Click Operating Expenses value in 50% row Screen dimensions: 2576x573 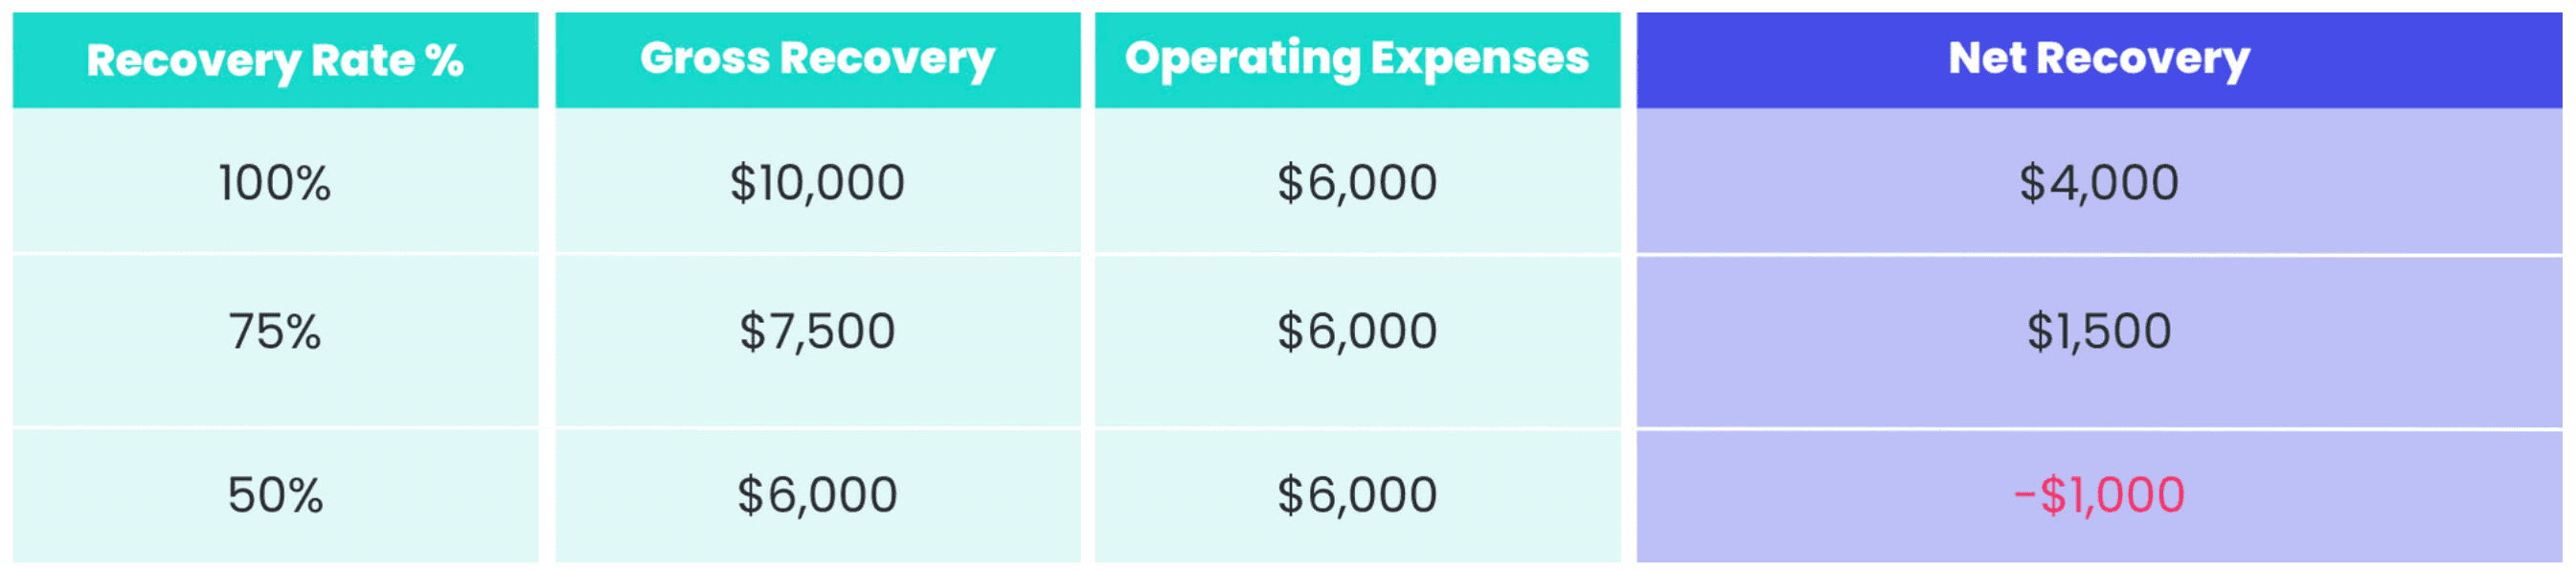click(1357, 495)
